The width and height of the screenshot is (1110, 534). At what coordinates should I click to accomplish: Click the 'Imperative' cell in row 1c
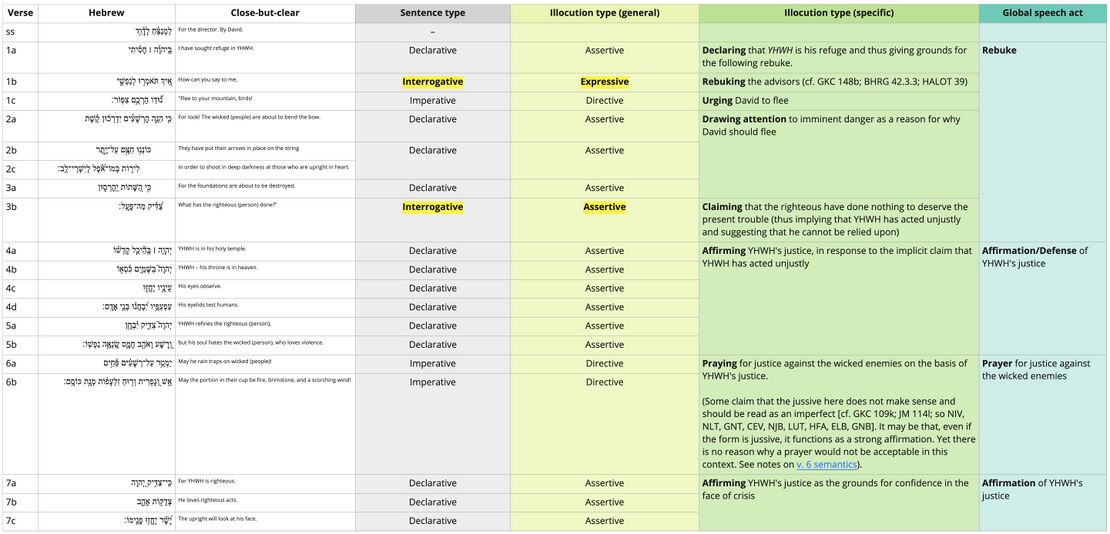coord(432,101)
